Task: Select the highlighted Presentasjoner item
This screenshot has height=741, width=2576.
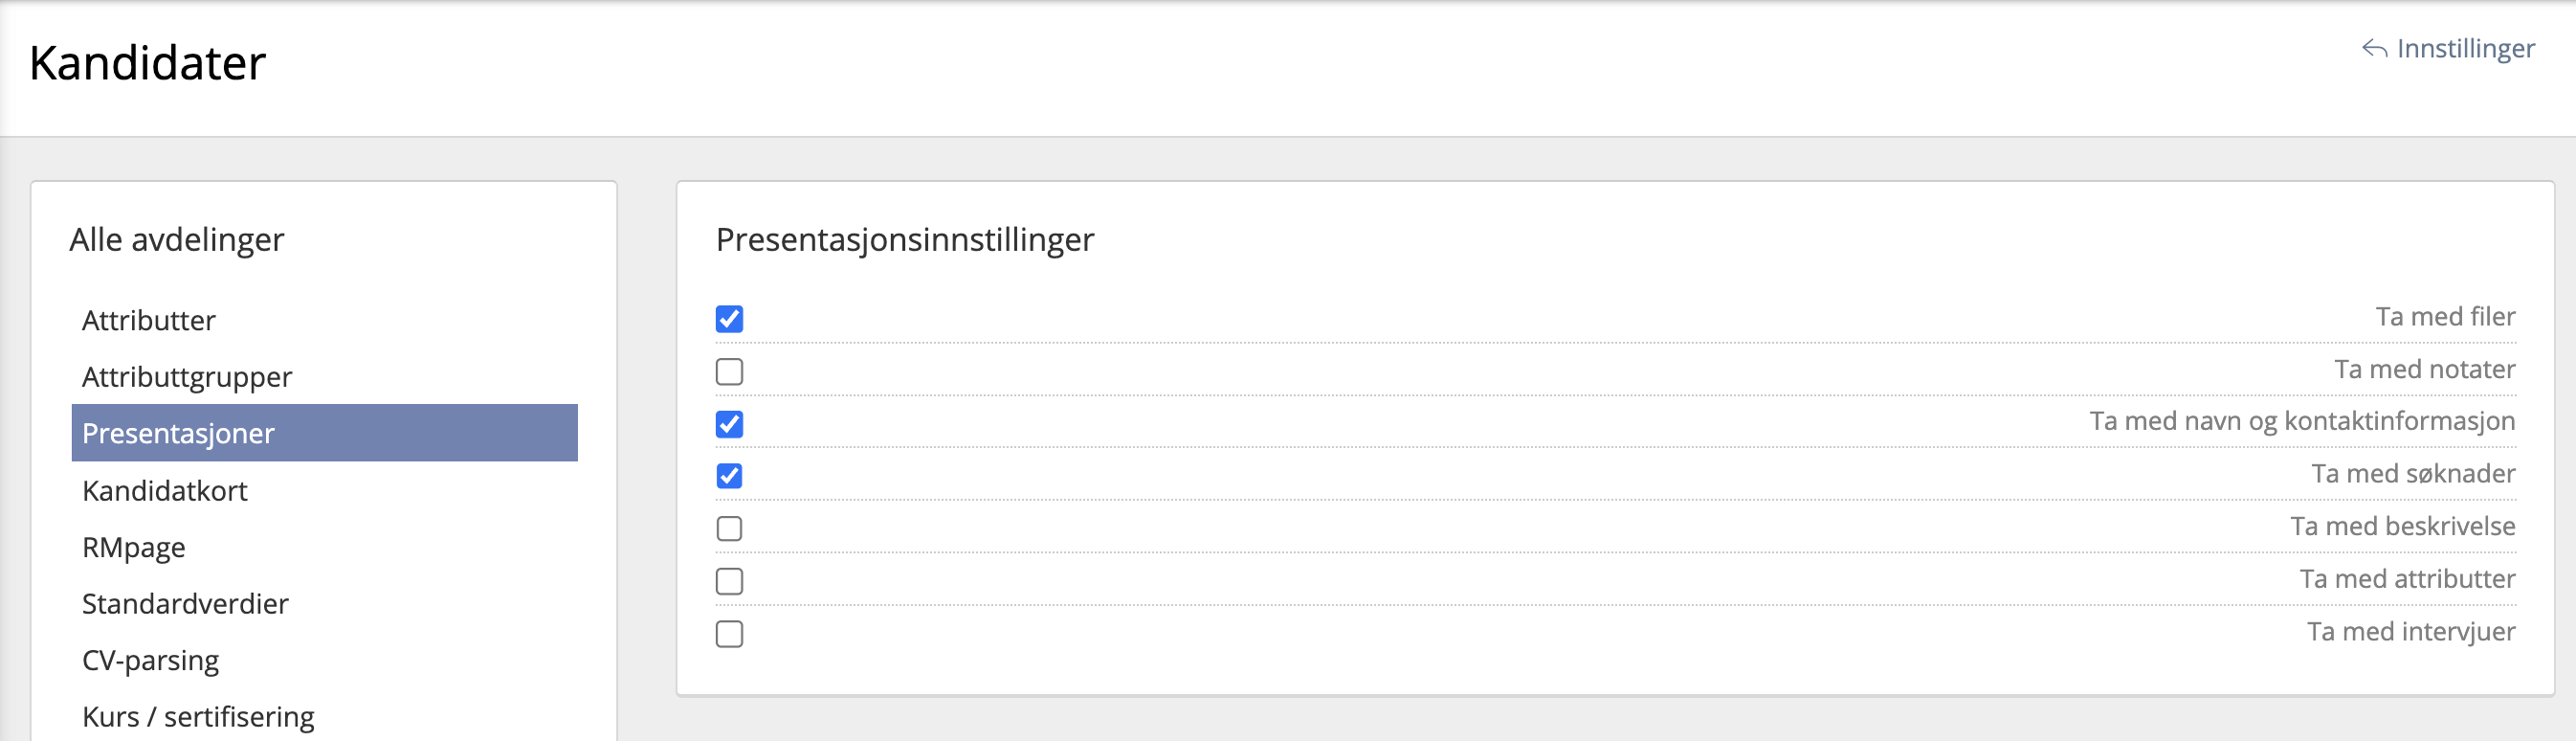Action: [178, 433]
